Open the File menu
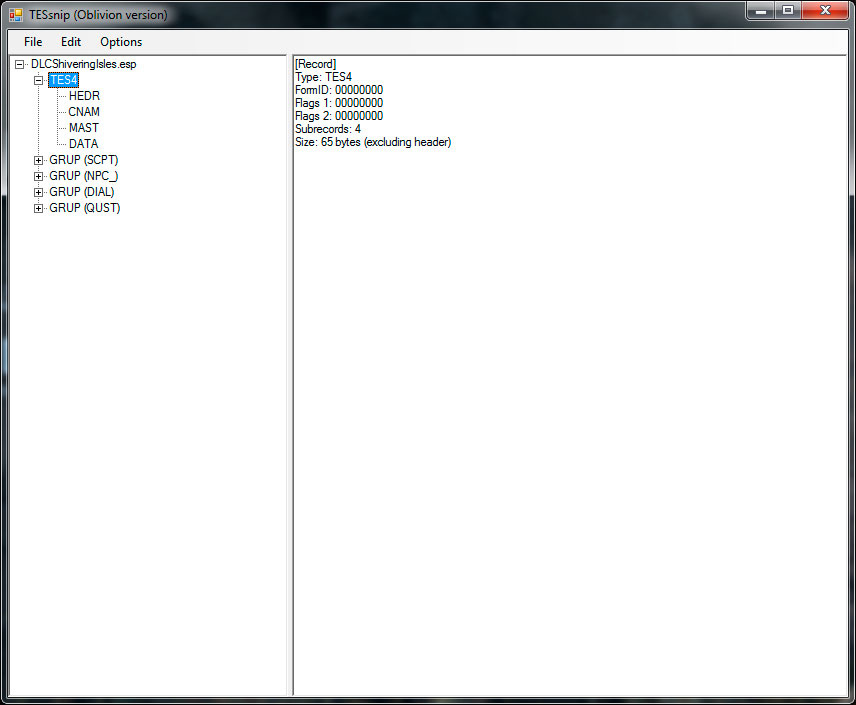 tap(33, 42)
